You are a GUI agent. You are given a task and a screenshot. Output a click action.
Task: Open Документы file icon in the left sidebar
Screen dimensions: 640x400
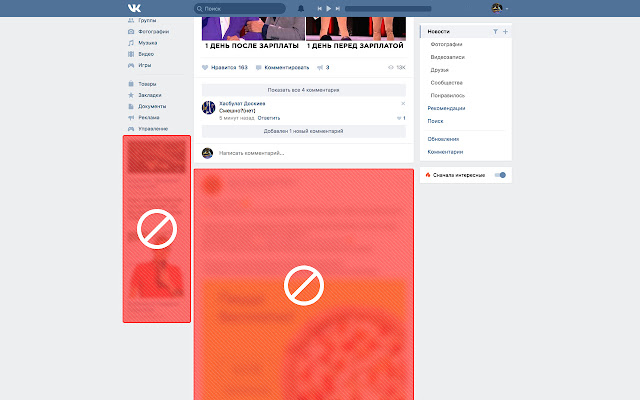pos(131,106)
